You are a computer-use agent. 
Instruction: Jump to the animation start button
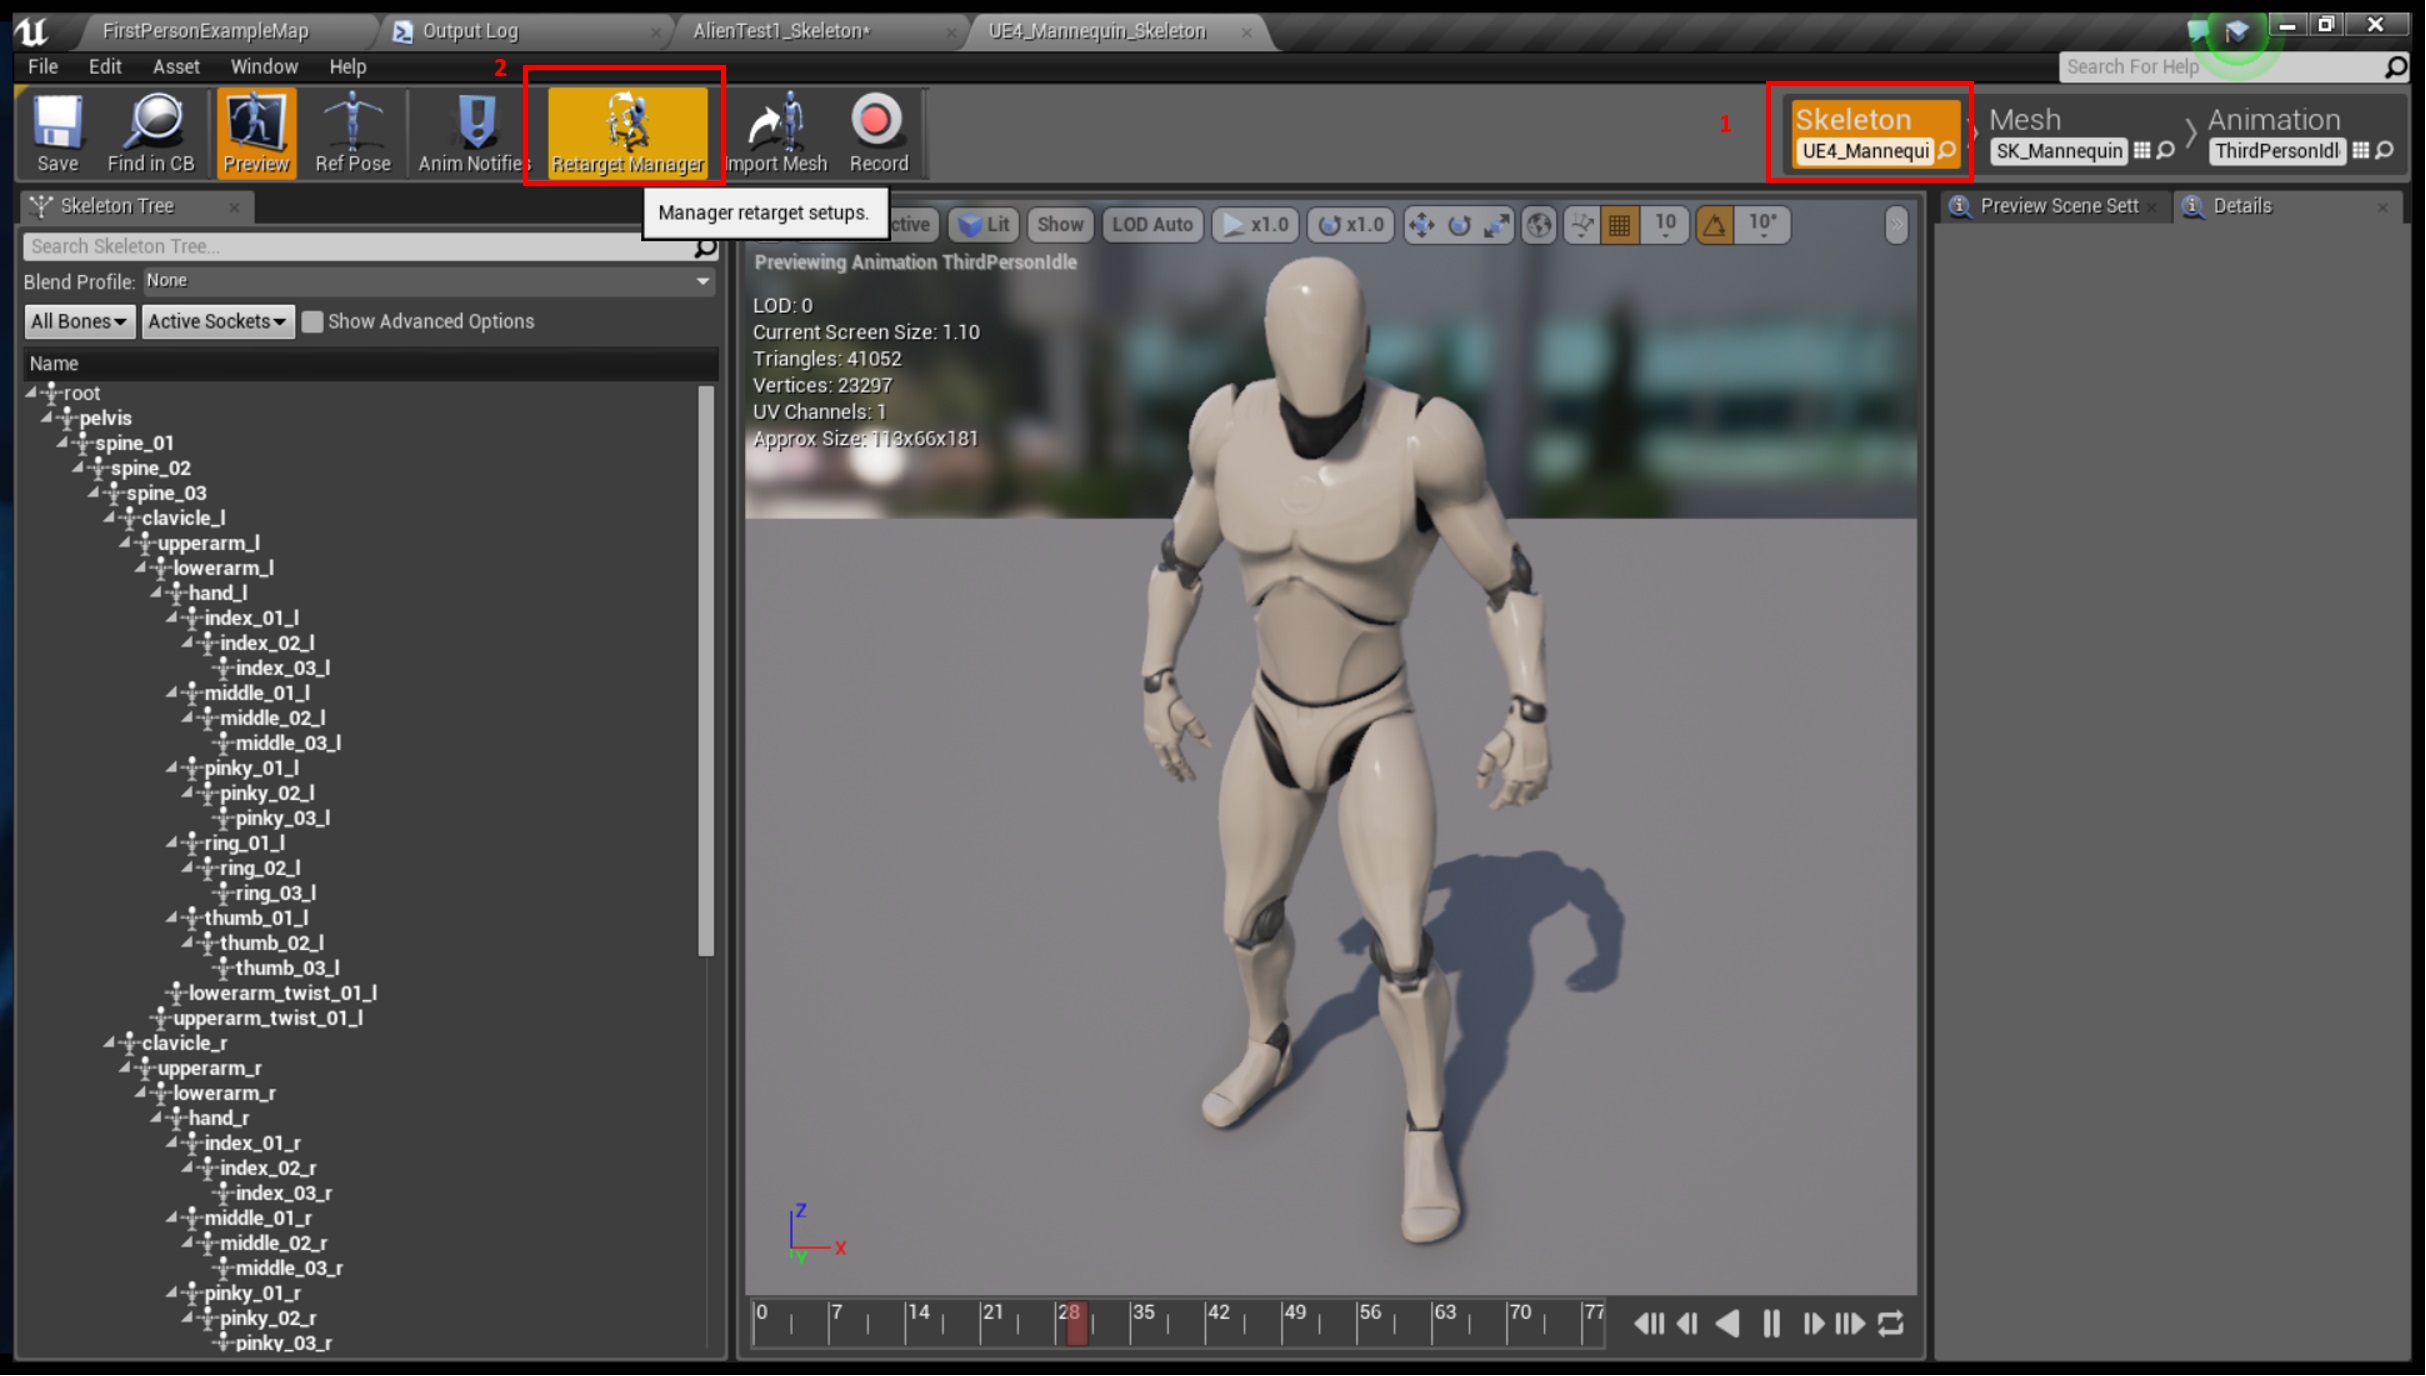click(x=1650, y=1324)
